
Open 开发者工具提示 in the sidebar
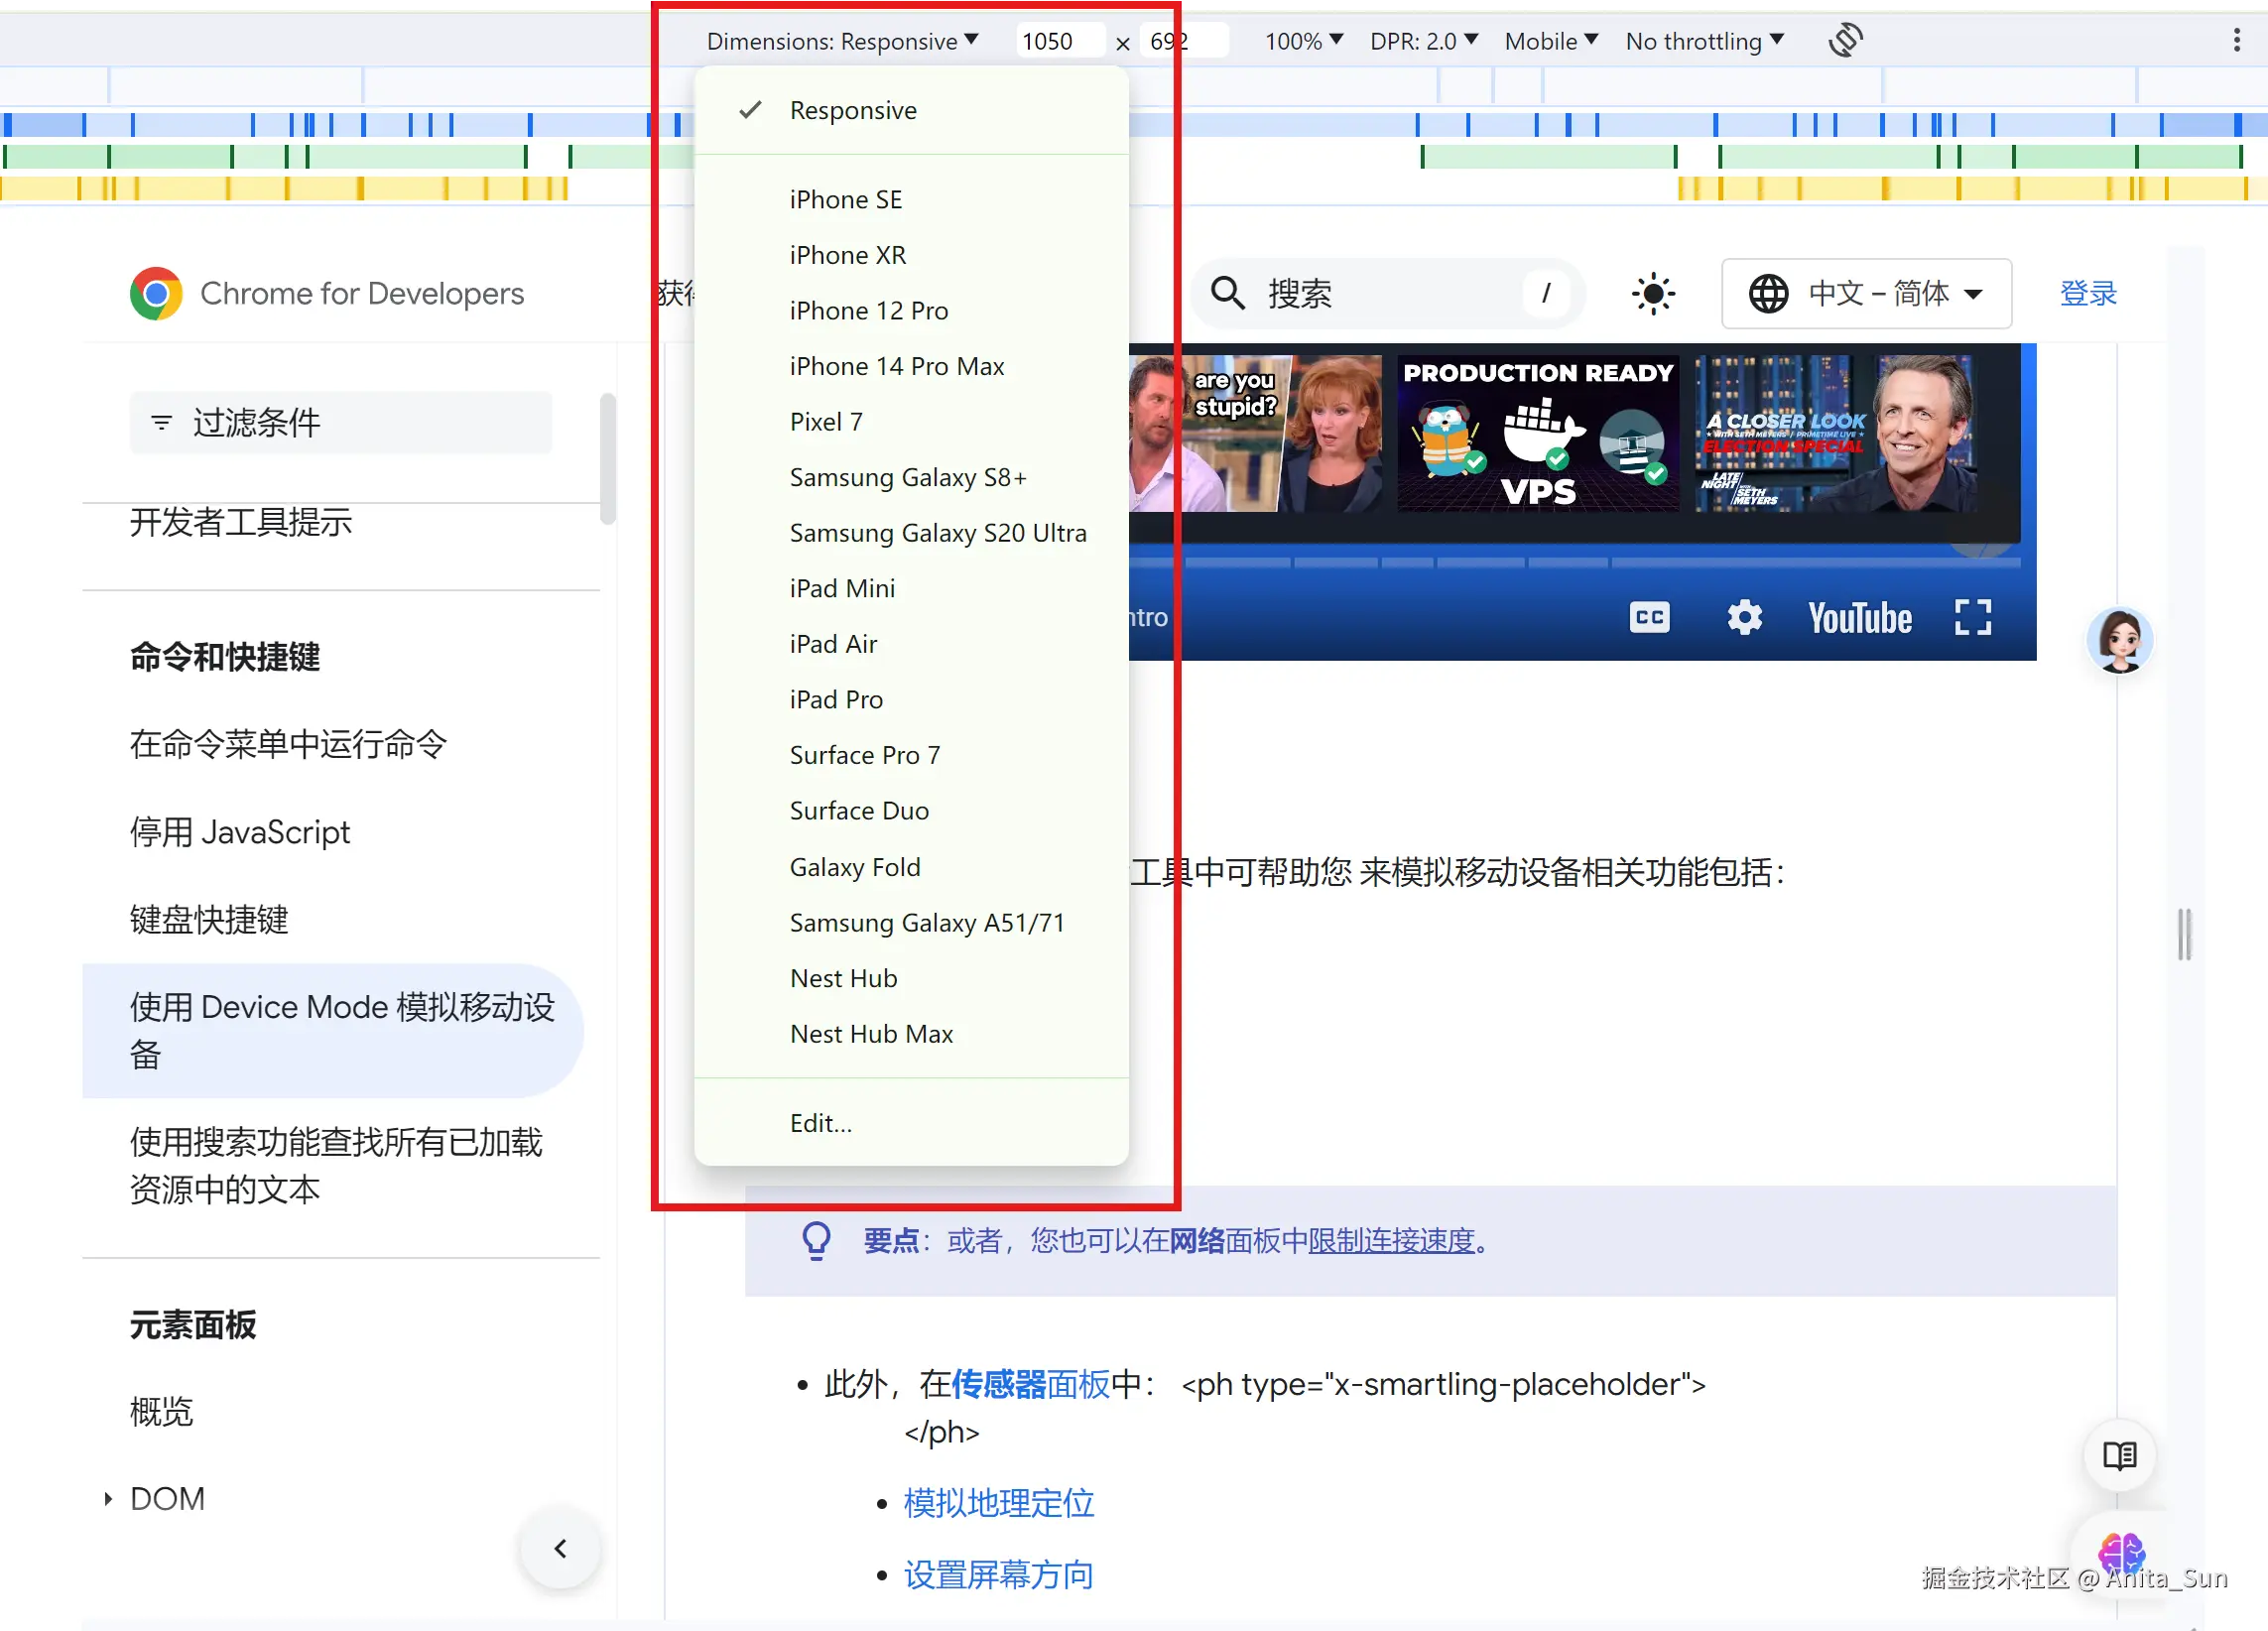tap(241, 522)
